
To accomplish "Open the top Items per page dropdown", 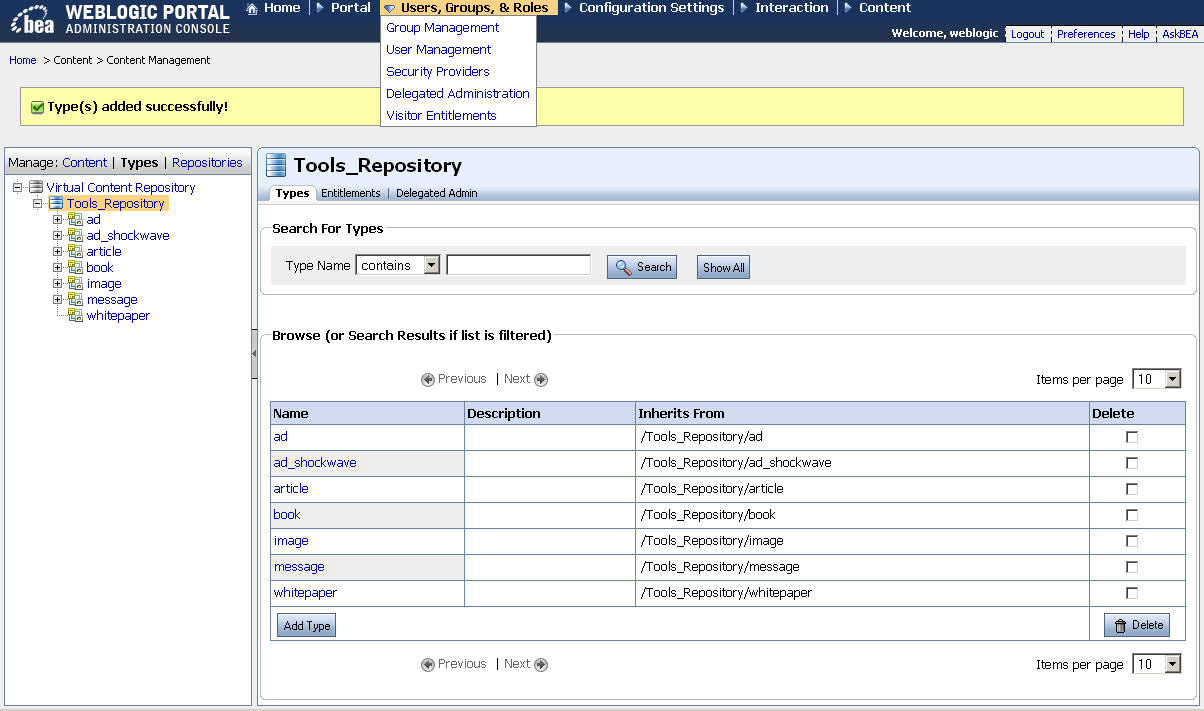I will pos(1157,379).
